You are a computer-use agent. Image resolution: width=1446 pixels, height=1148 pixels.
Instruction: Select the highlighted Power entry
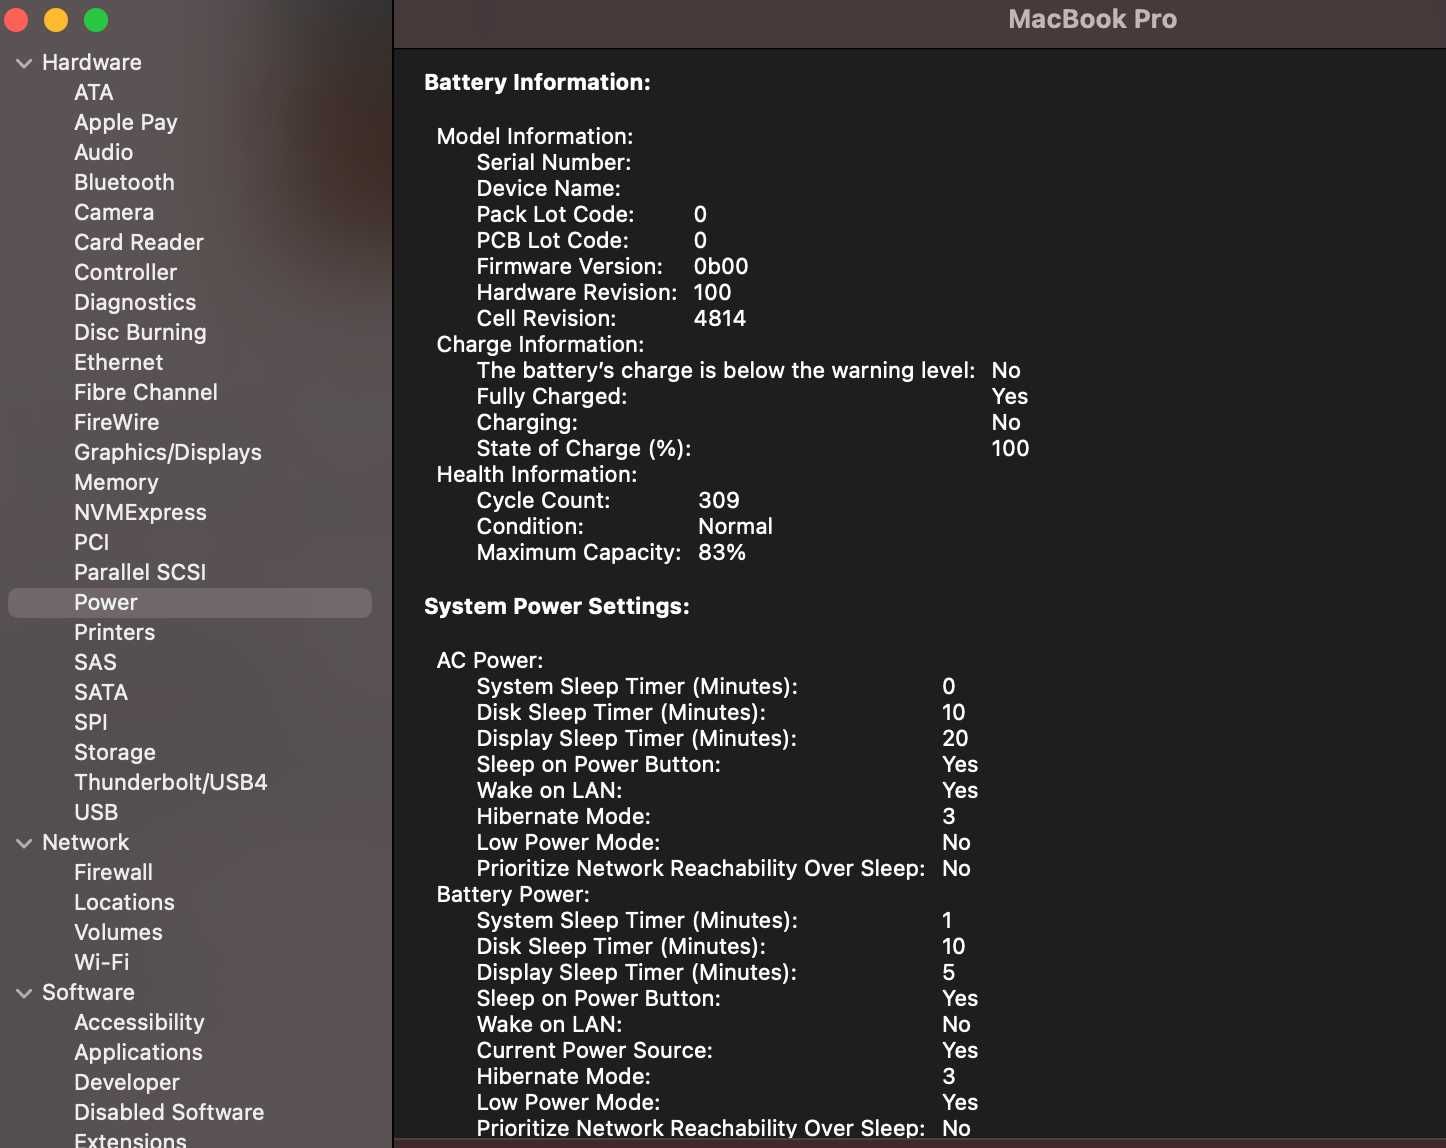point(190,602)
